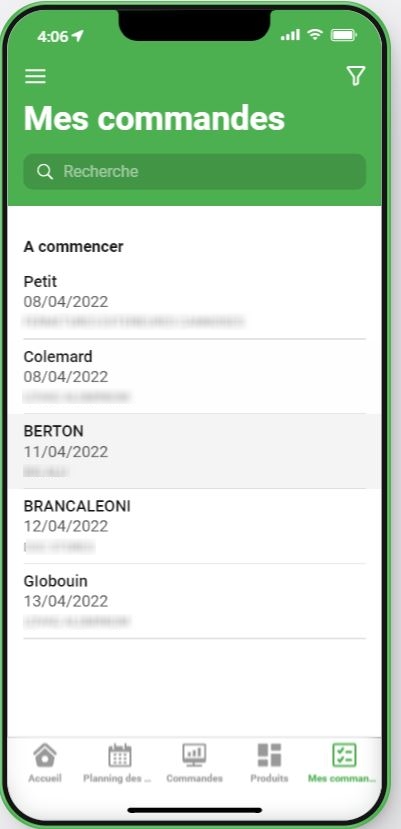Screen dimensions: 401x829
Task: Switch to the Produits tab label
Action: pyautogui.click(x=269, y=778)
